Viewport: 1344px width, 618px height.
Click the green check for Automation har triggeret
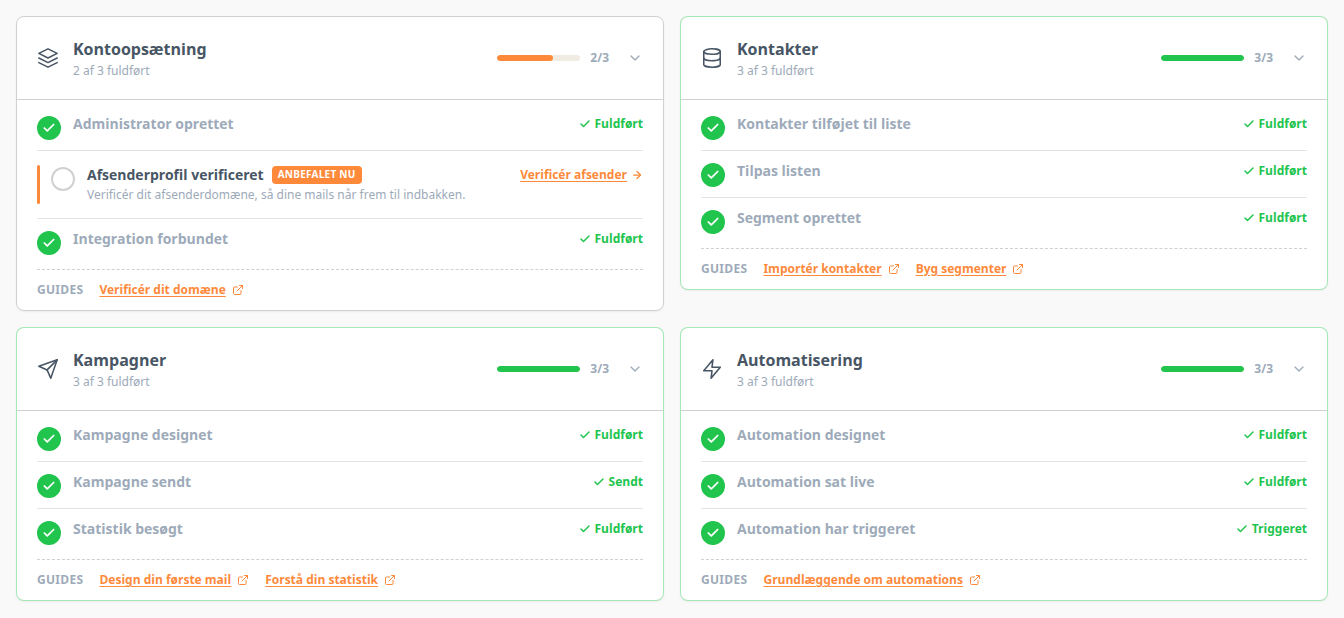[x=713, y=533]
